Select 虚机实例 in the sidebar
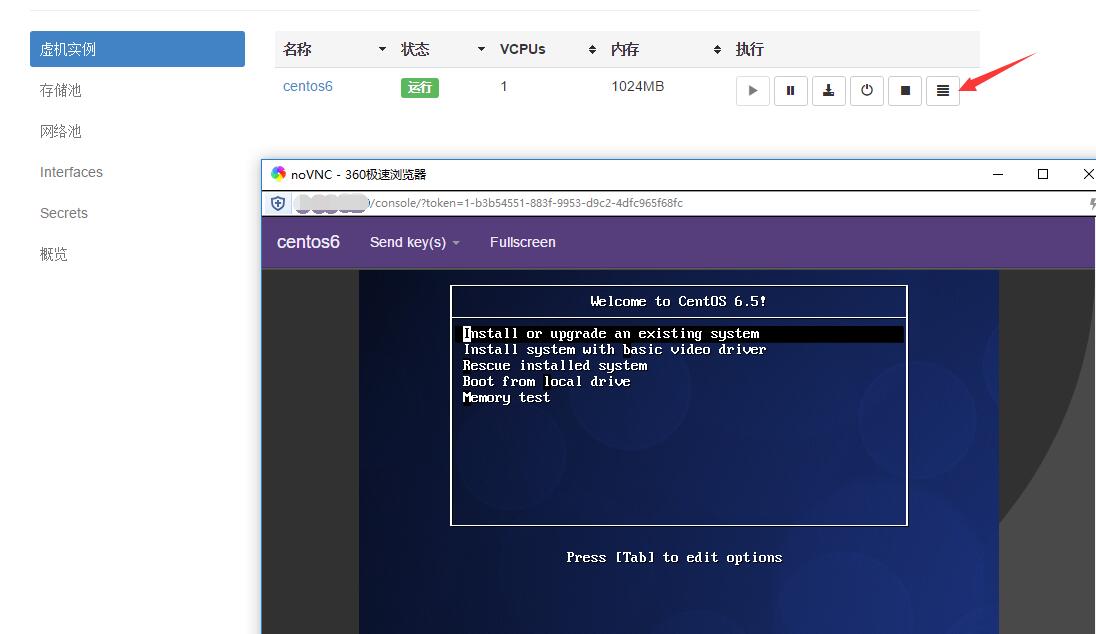 pos(137,49)
